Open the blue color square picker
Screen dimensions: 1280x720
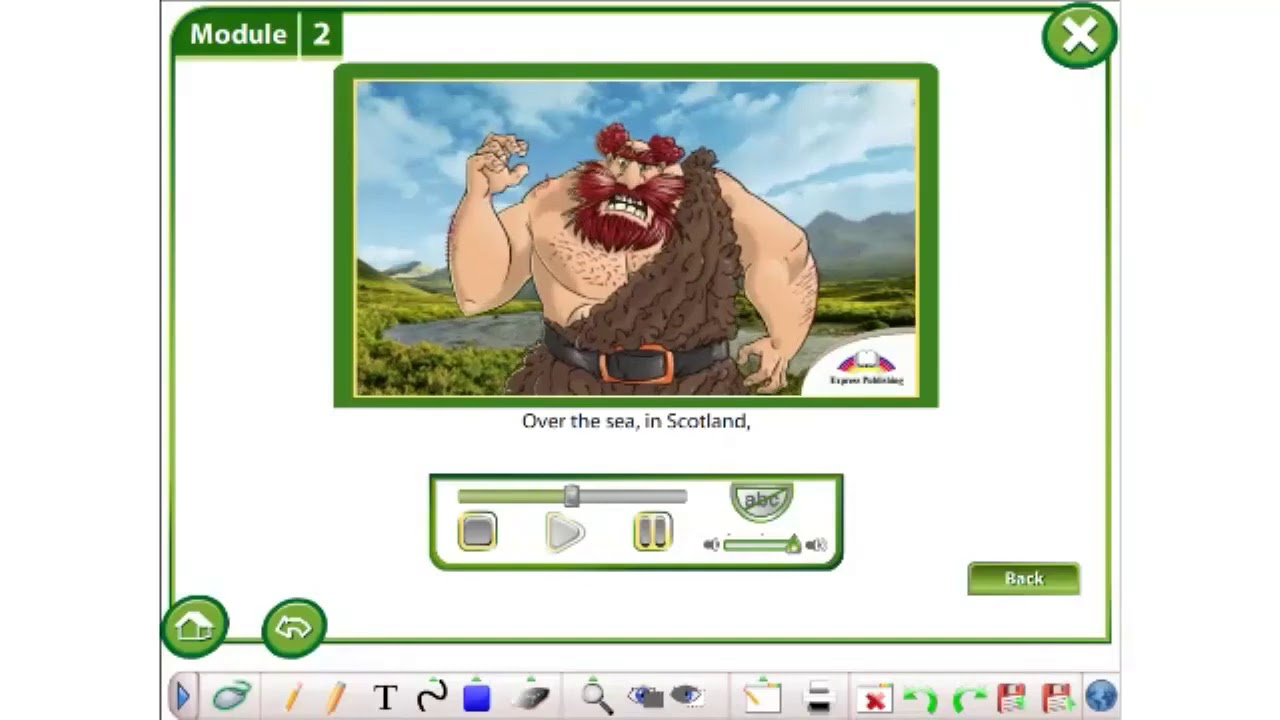click(477, 697)
